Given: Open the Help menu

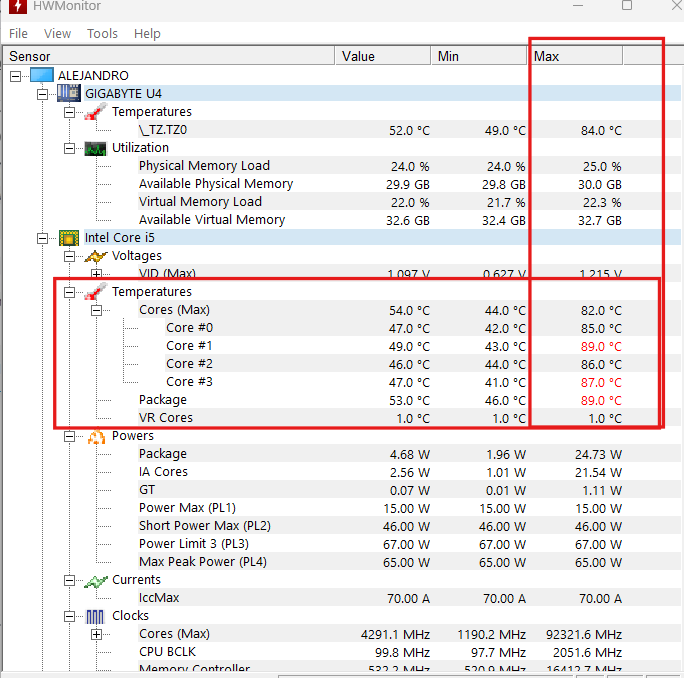Looking at the screenshot, I should [147, 34].
